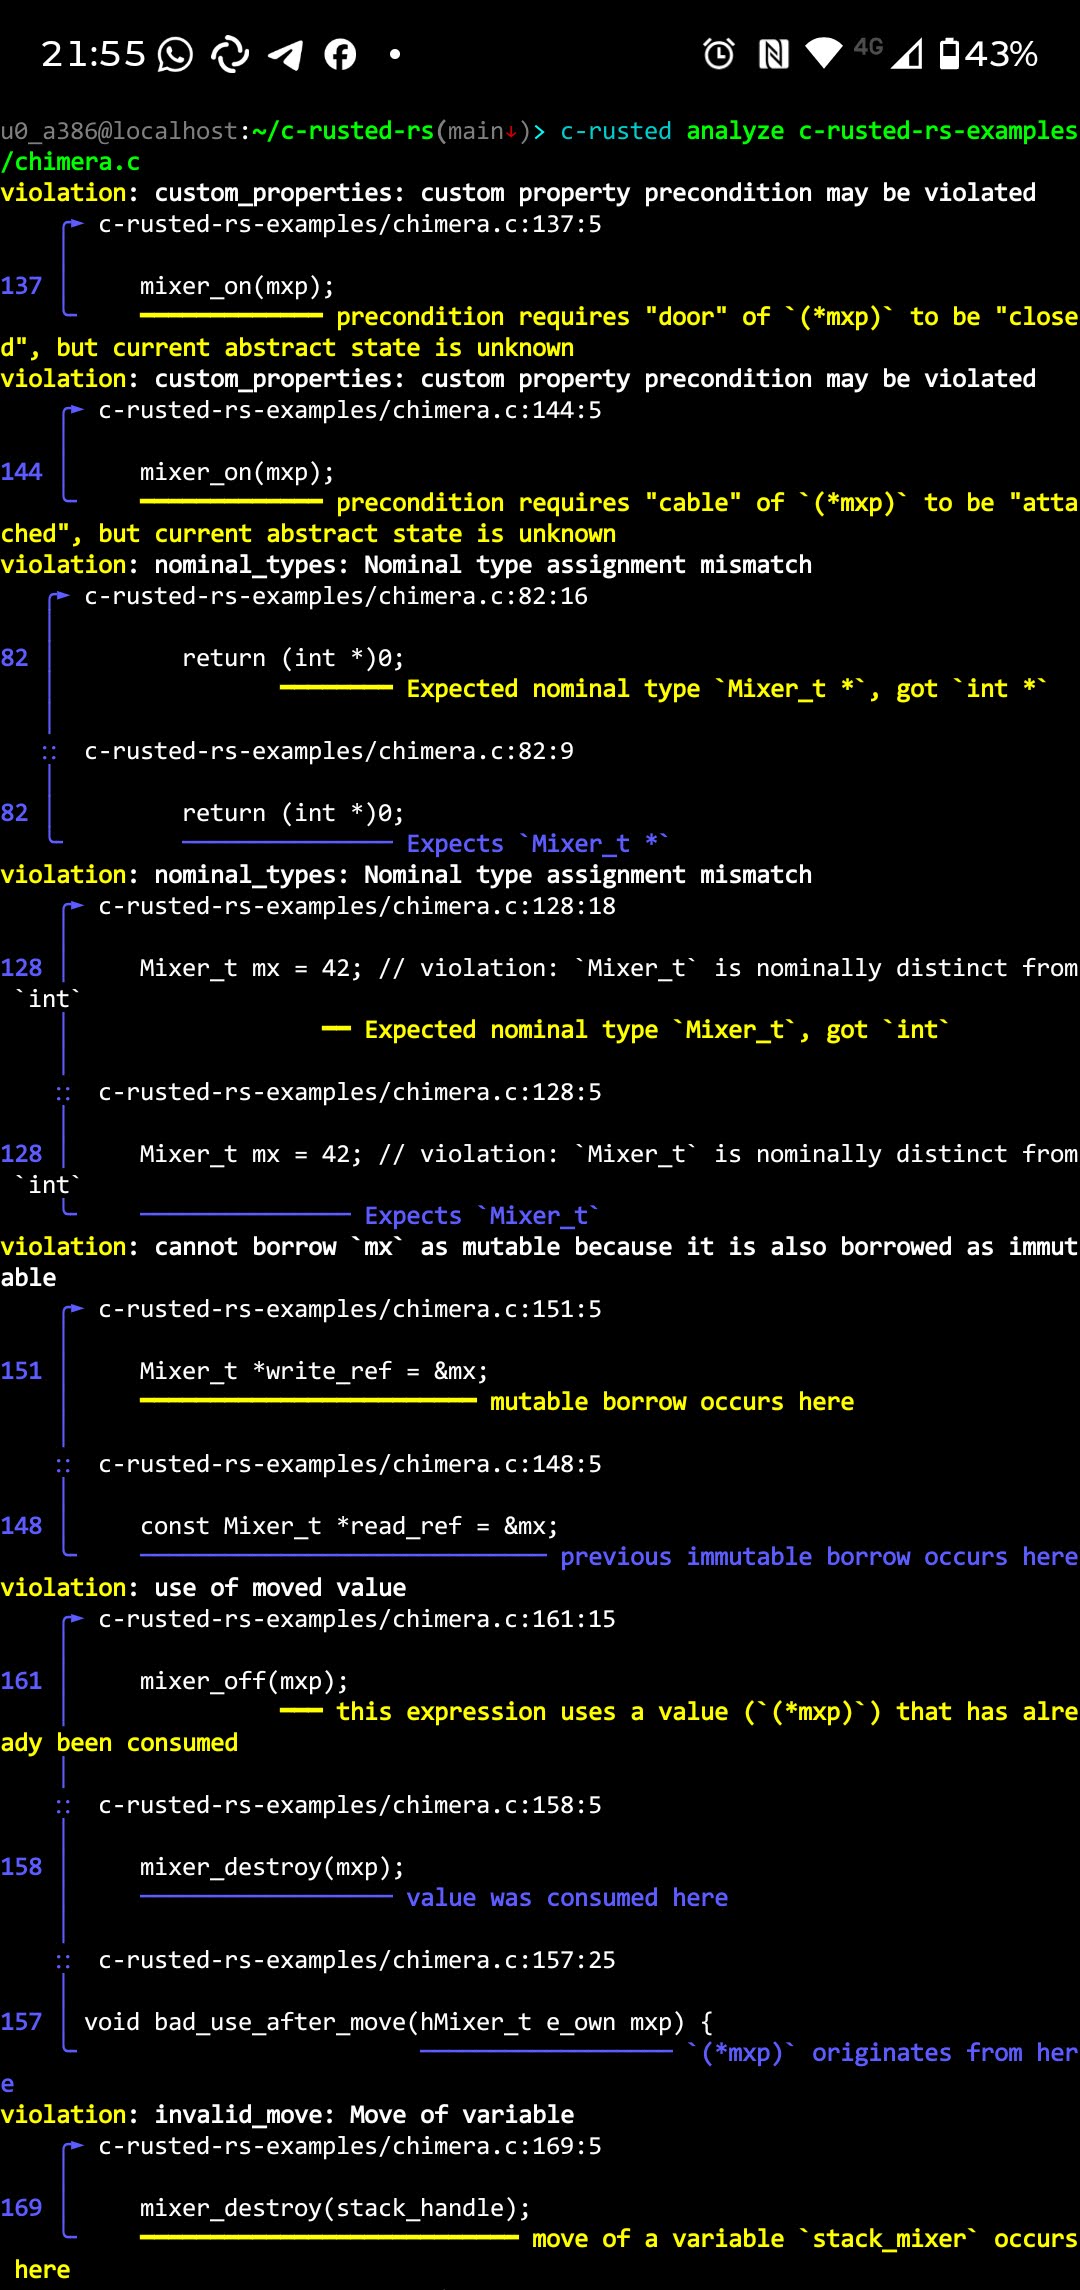Tap line number 151 in gutter

[x=21, y=1371]
